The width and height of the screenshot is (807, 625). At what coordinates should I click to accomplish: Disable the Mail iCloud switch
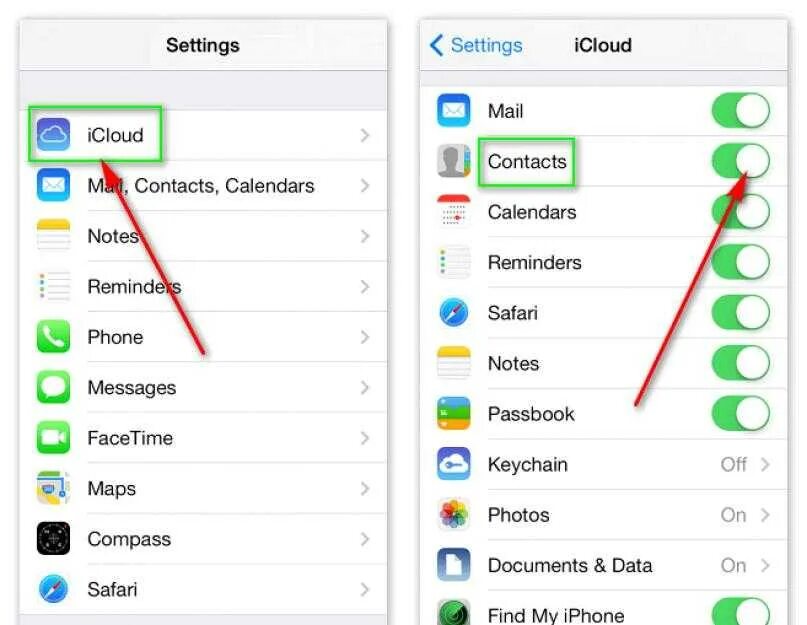tap(741, 110)
